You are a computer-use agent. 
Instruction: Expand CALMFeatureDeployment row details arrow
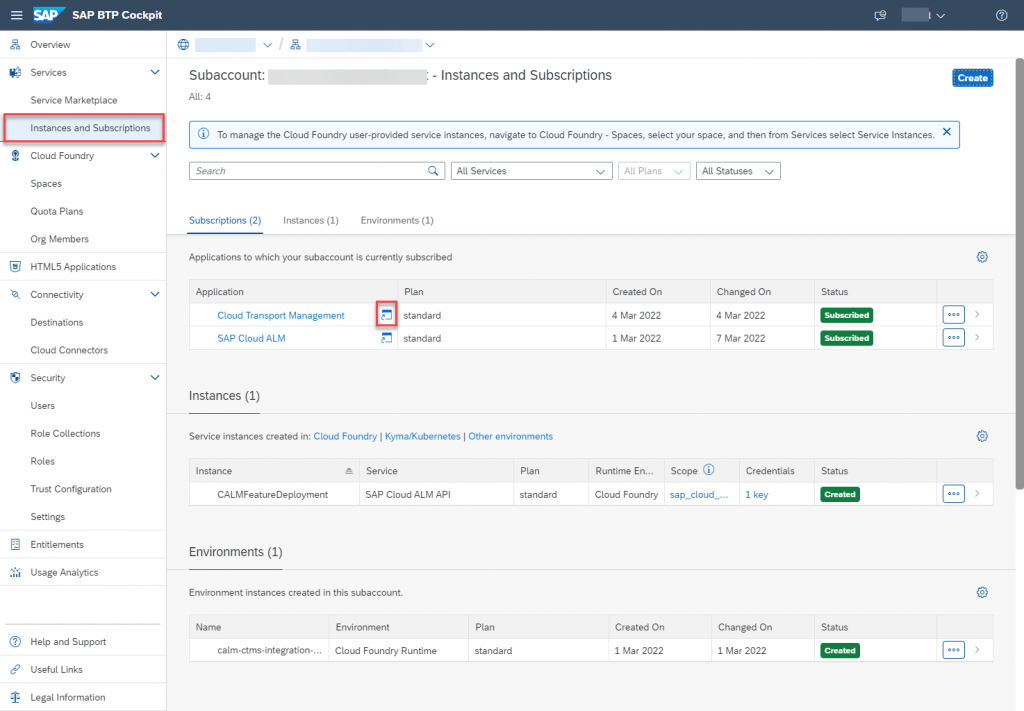(x=977, y=494)
